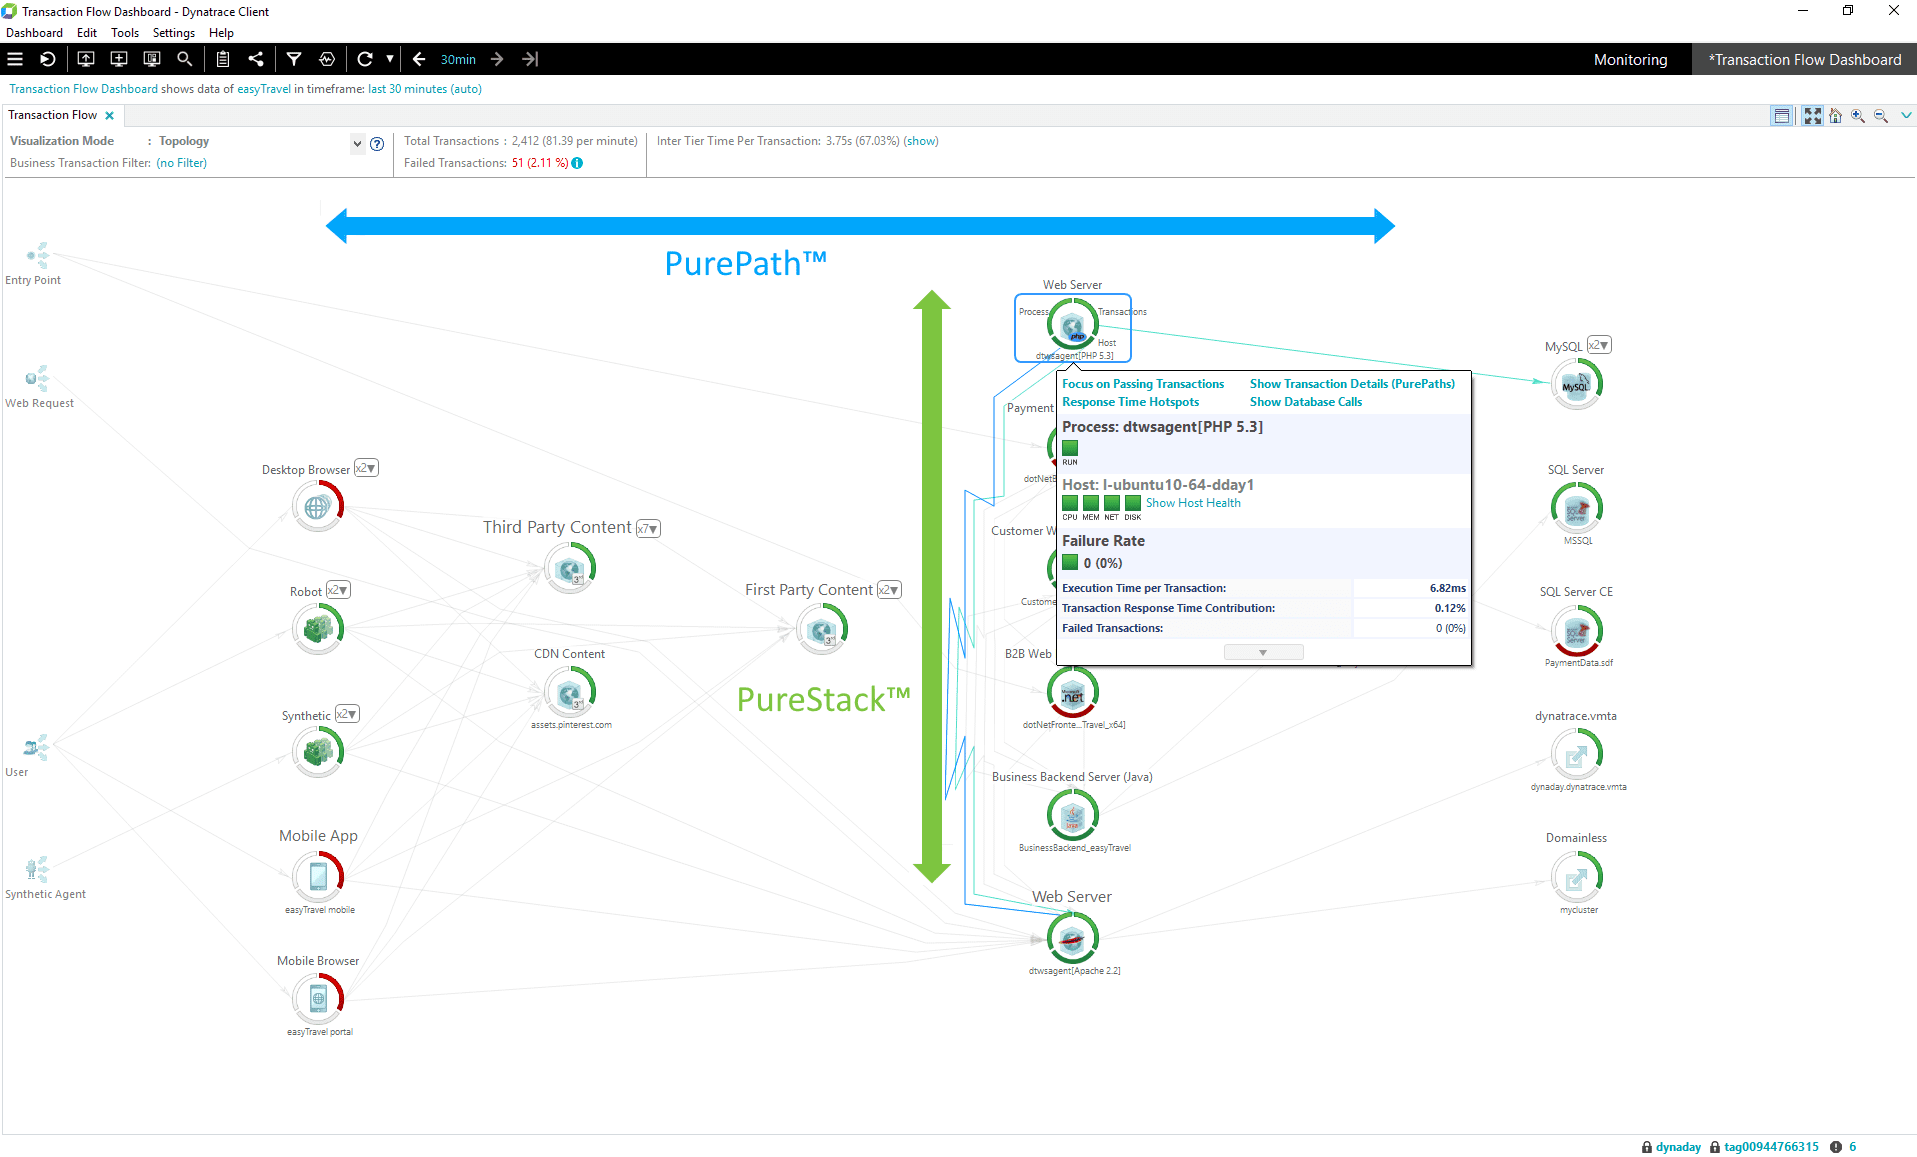Open the Dashboard menu
Viewport: 1917px width, 1157px height.
(x=34, y=33)
